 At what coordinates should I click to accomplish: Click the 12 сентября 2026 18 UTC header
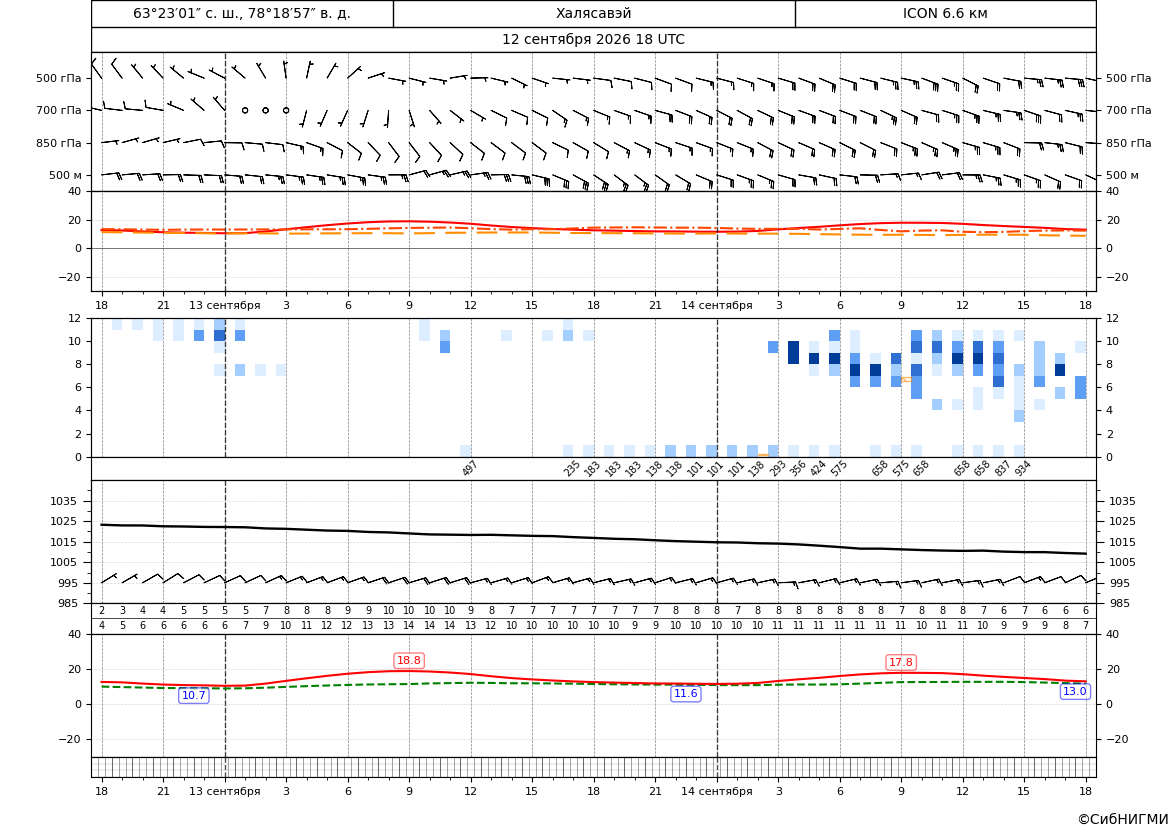point(593,40)
